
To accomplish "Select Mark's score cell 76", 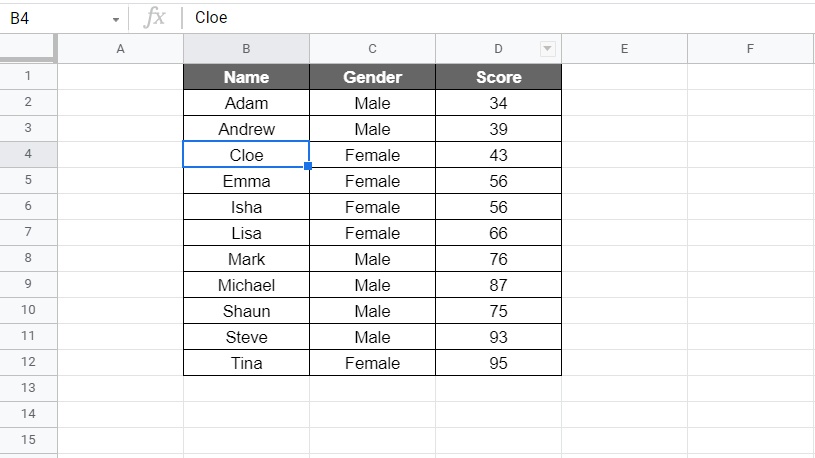I will point(498,259).
